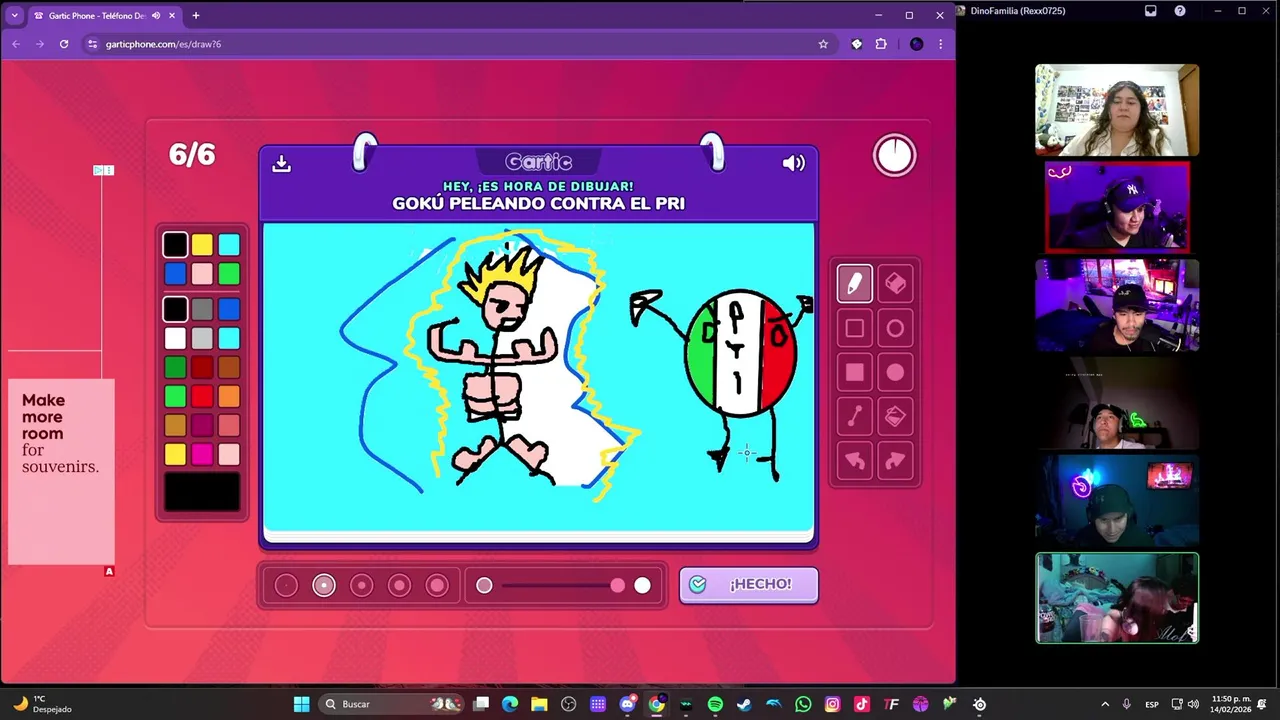This screenshot has width=1280, height=720.
Task: Choose the filled rectangle shape tool
Action: pos(854,373)
